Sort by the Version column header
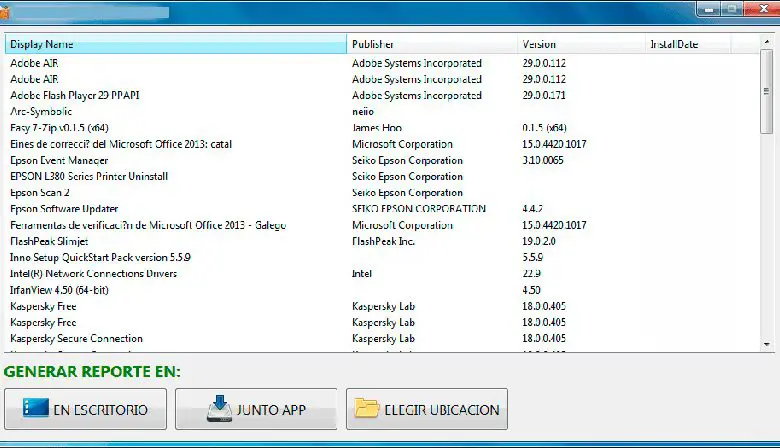The image size is (780, 448). pos(581,44)
